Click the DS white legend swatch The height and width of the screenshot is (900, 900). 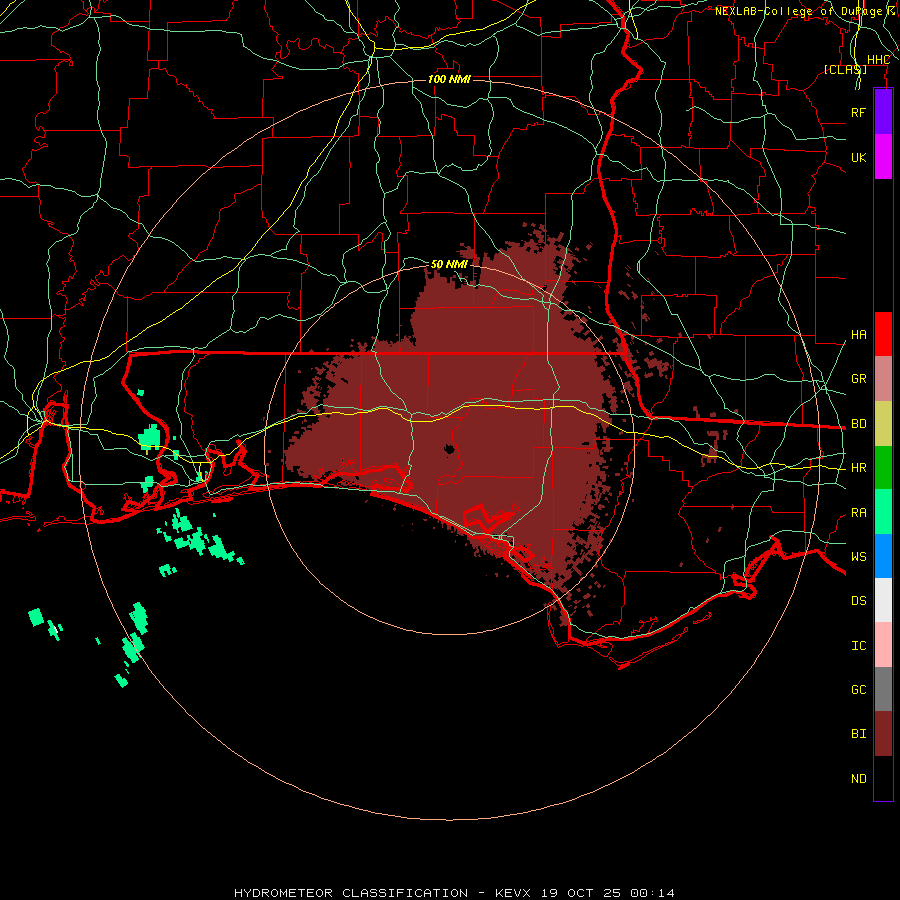click(883, 601)
